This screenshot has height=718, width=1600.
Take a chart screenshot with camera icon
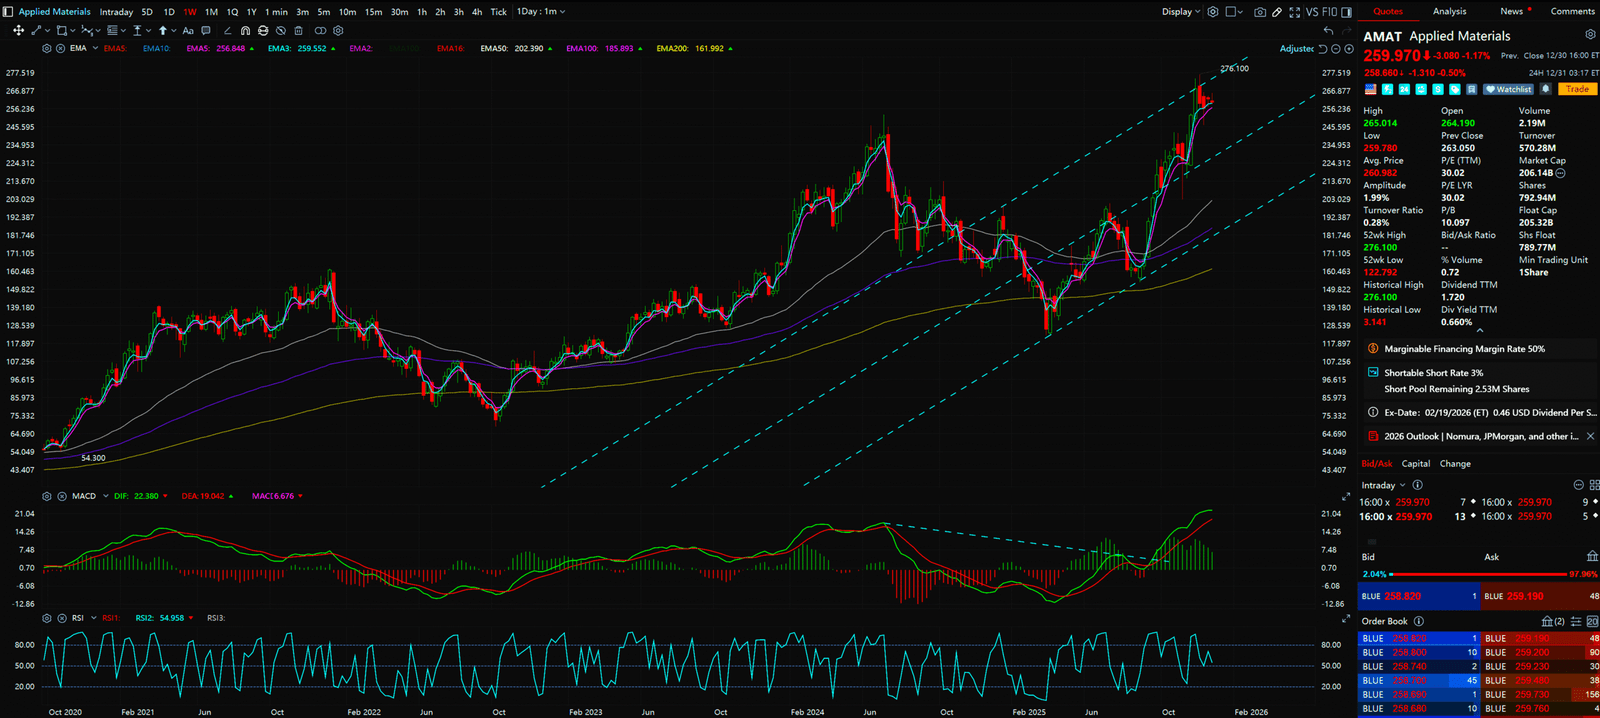1260,12
